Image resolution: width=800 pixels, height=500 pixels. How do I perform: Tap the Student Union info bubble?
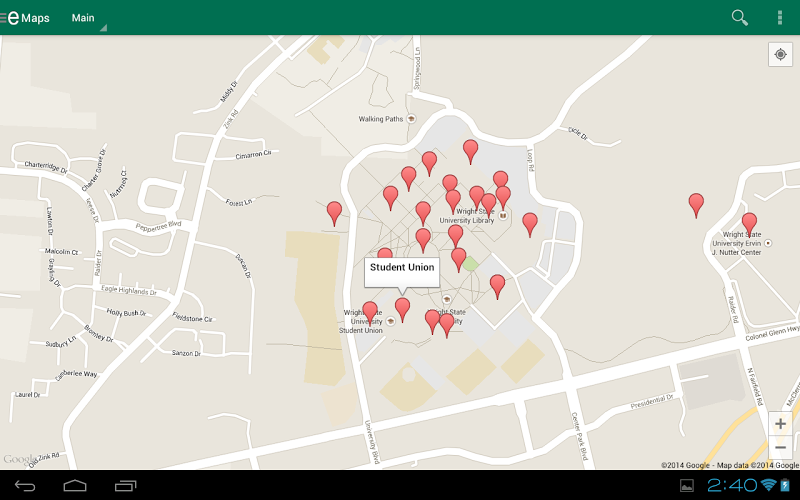(x=402, y=273)
